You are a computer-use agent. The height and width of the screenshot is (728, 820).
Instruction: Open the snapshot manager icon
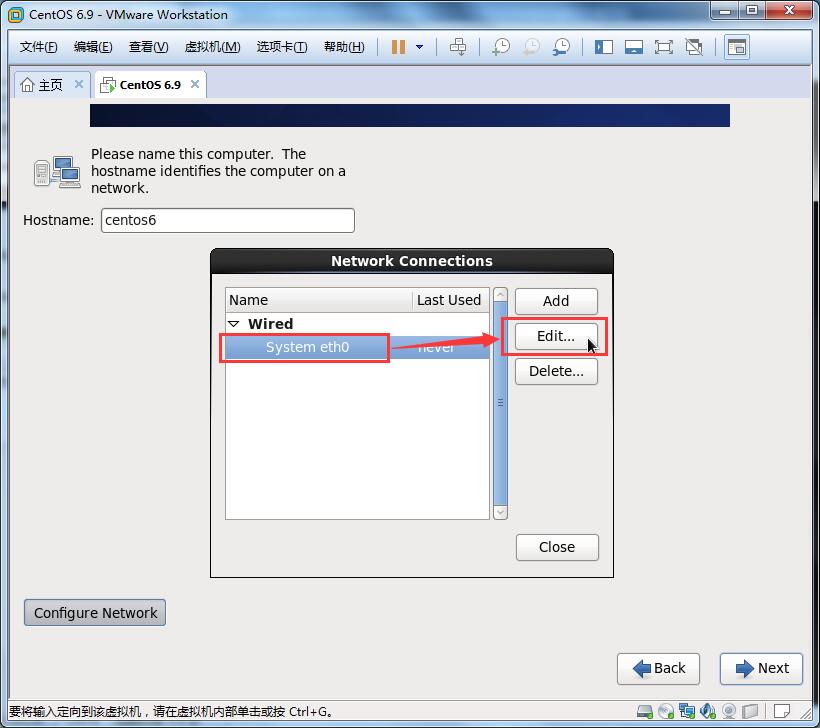(x=562, y=47)
